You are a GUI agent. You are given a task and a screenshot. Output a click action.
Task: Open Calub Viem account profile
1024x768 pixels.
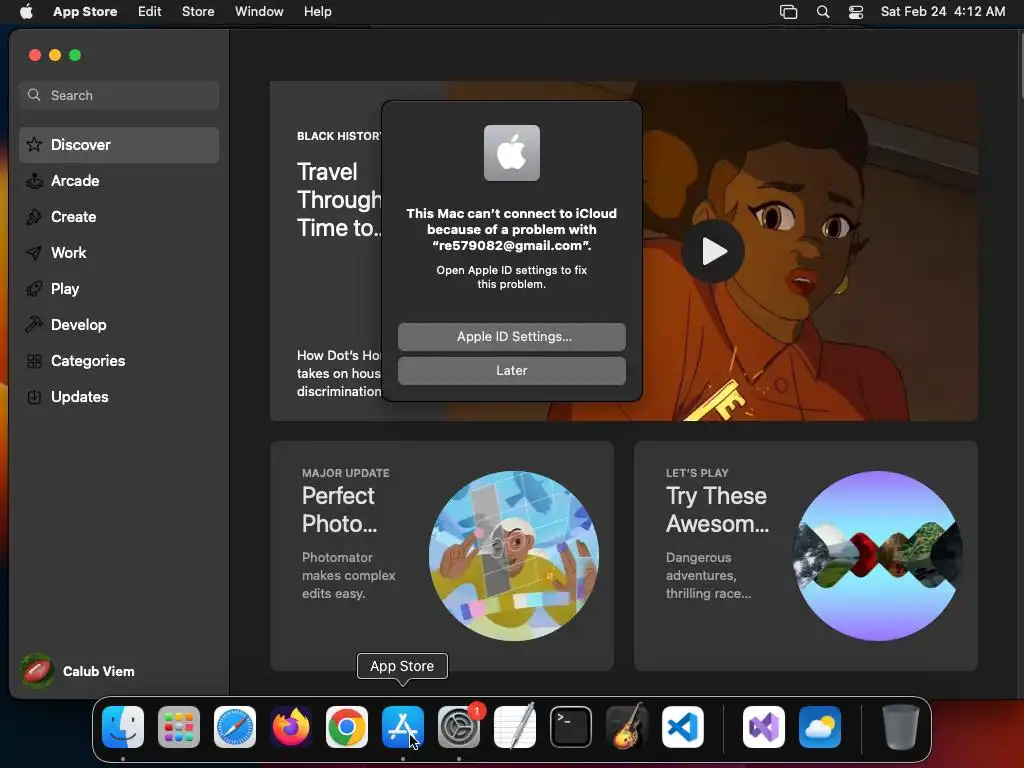pyautogui.click(x=78, y=671)
